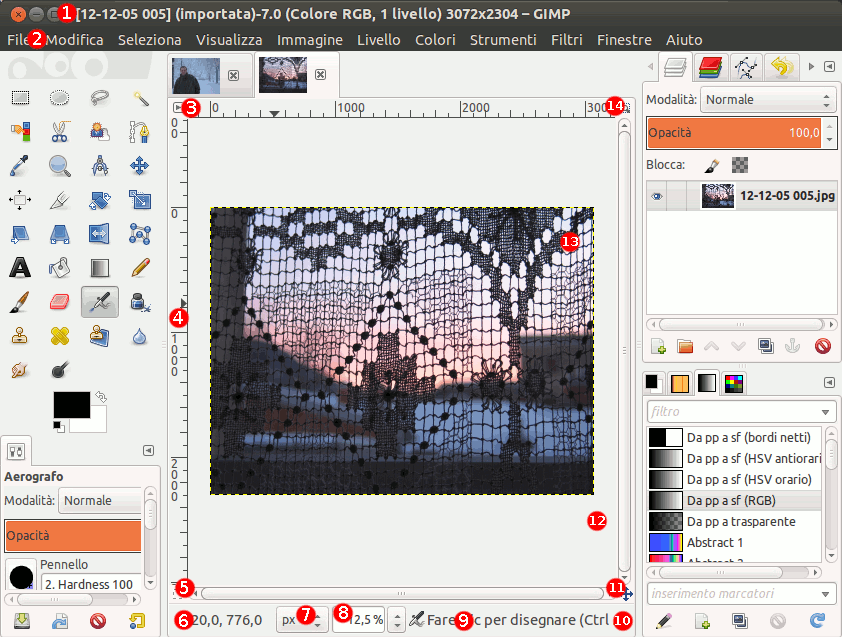Select the Fuzzy Select magic wand tool
842x637 pixels.
pos(140,98)
